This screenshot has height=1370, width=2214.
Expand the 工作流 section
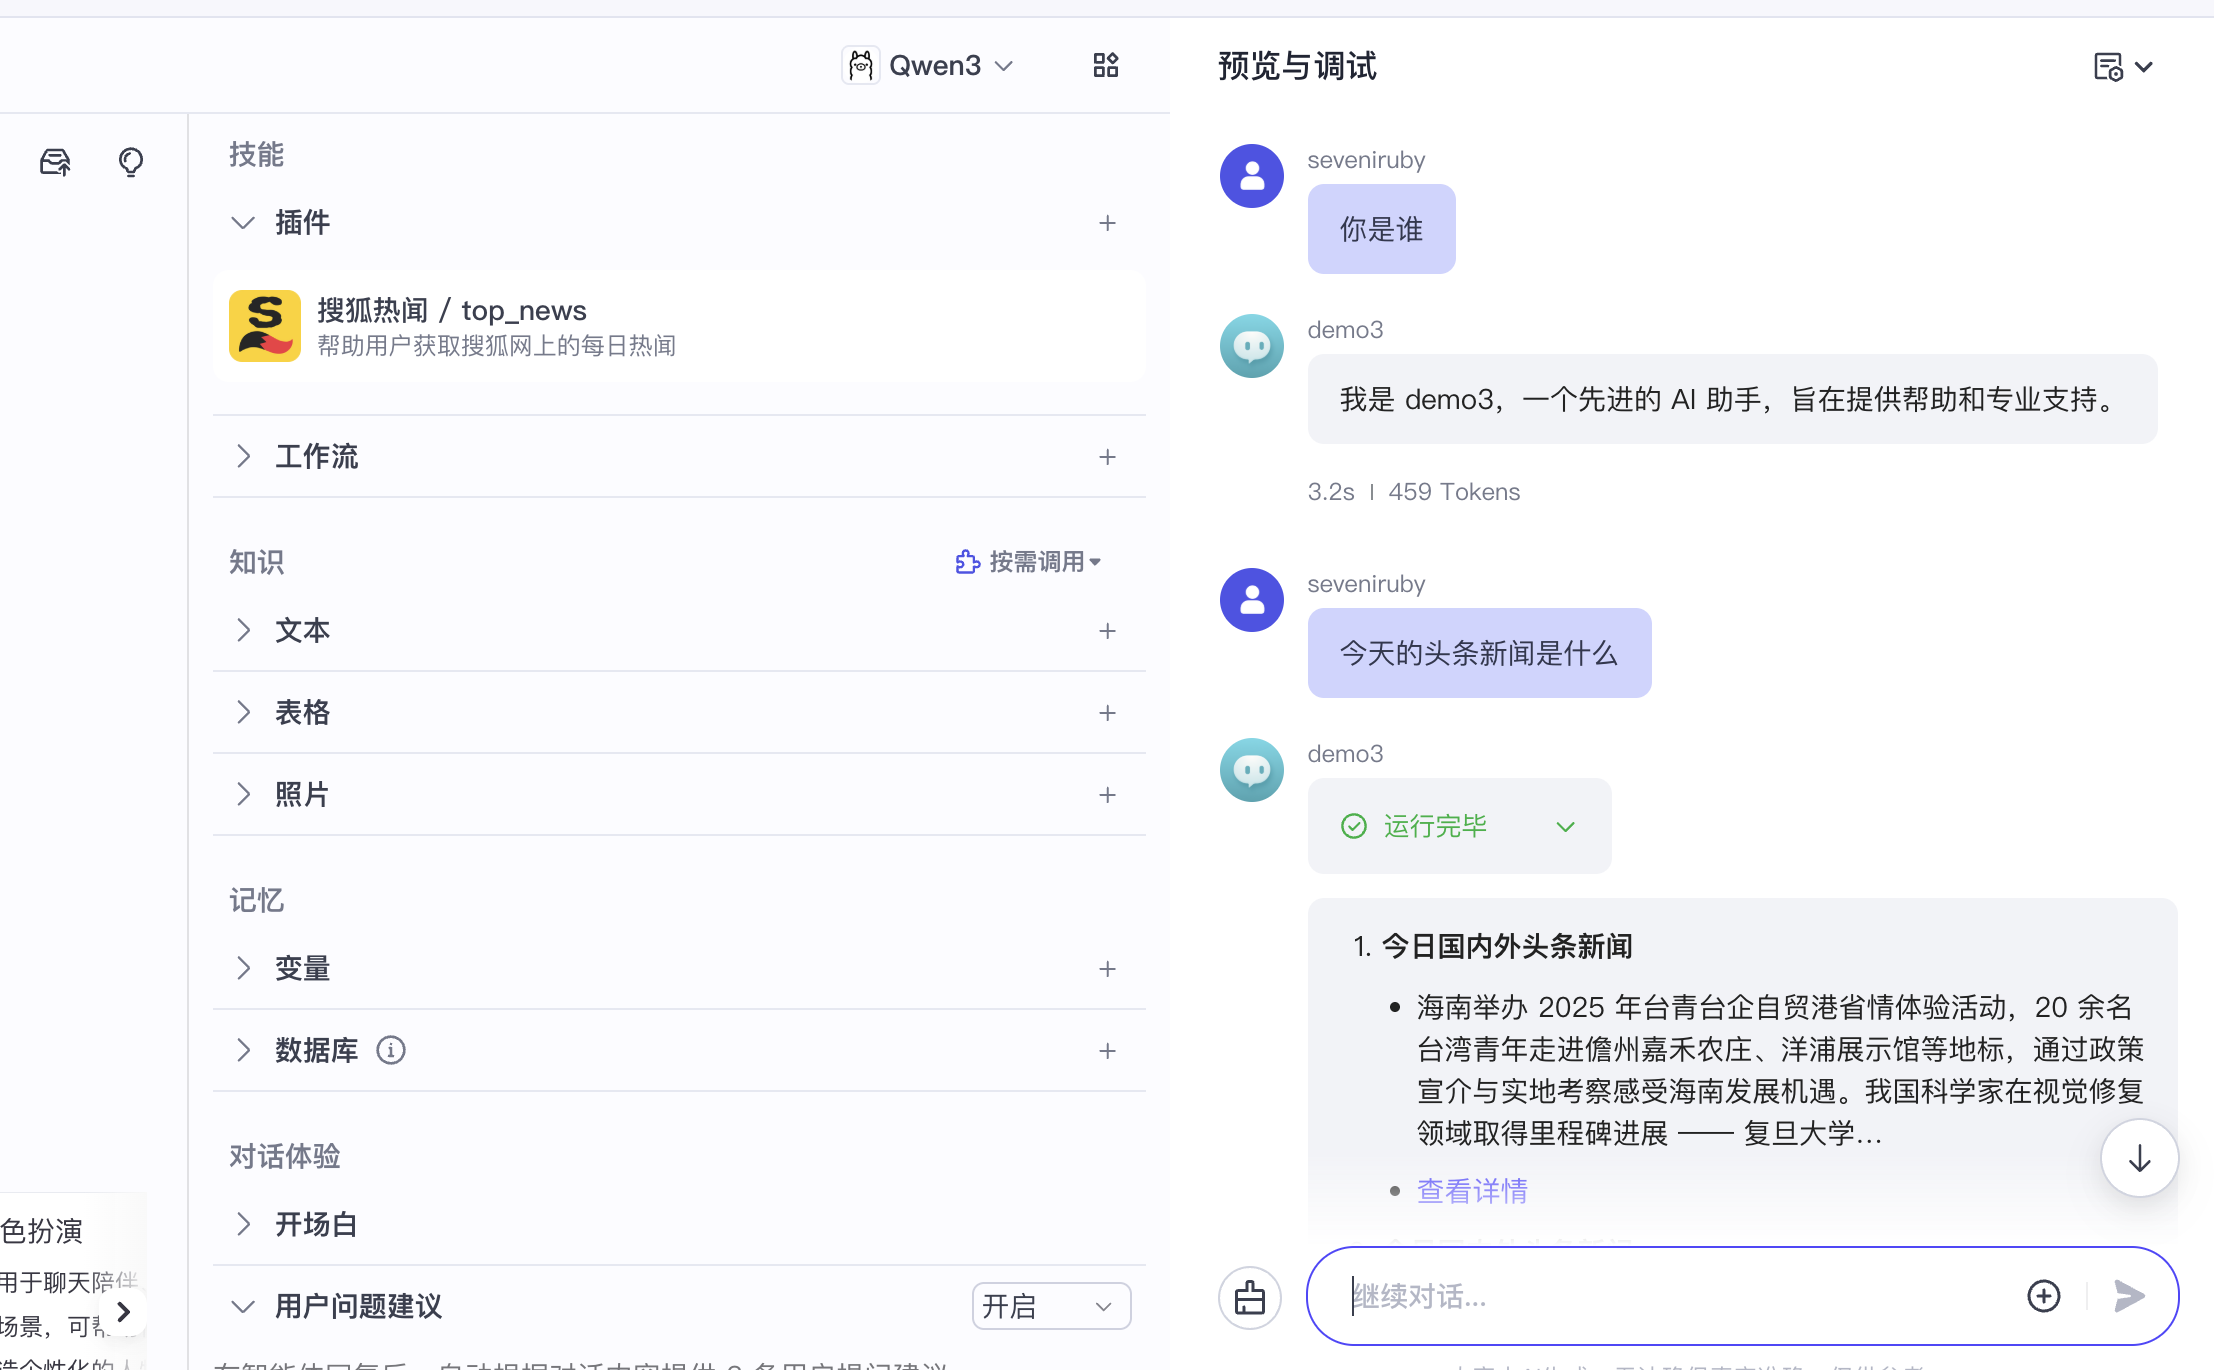[x=243, y=457]
